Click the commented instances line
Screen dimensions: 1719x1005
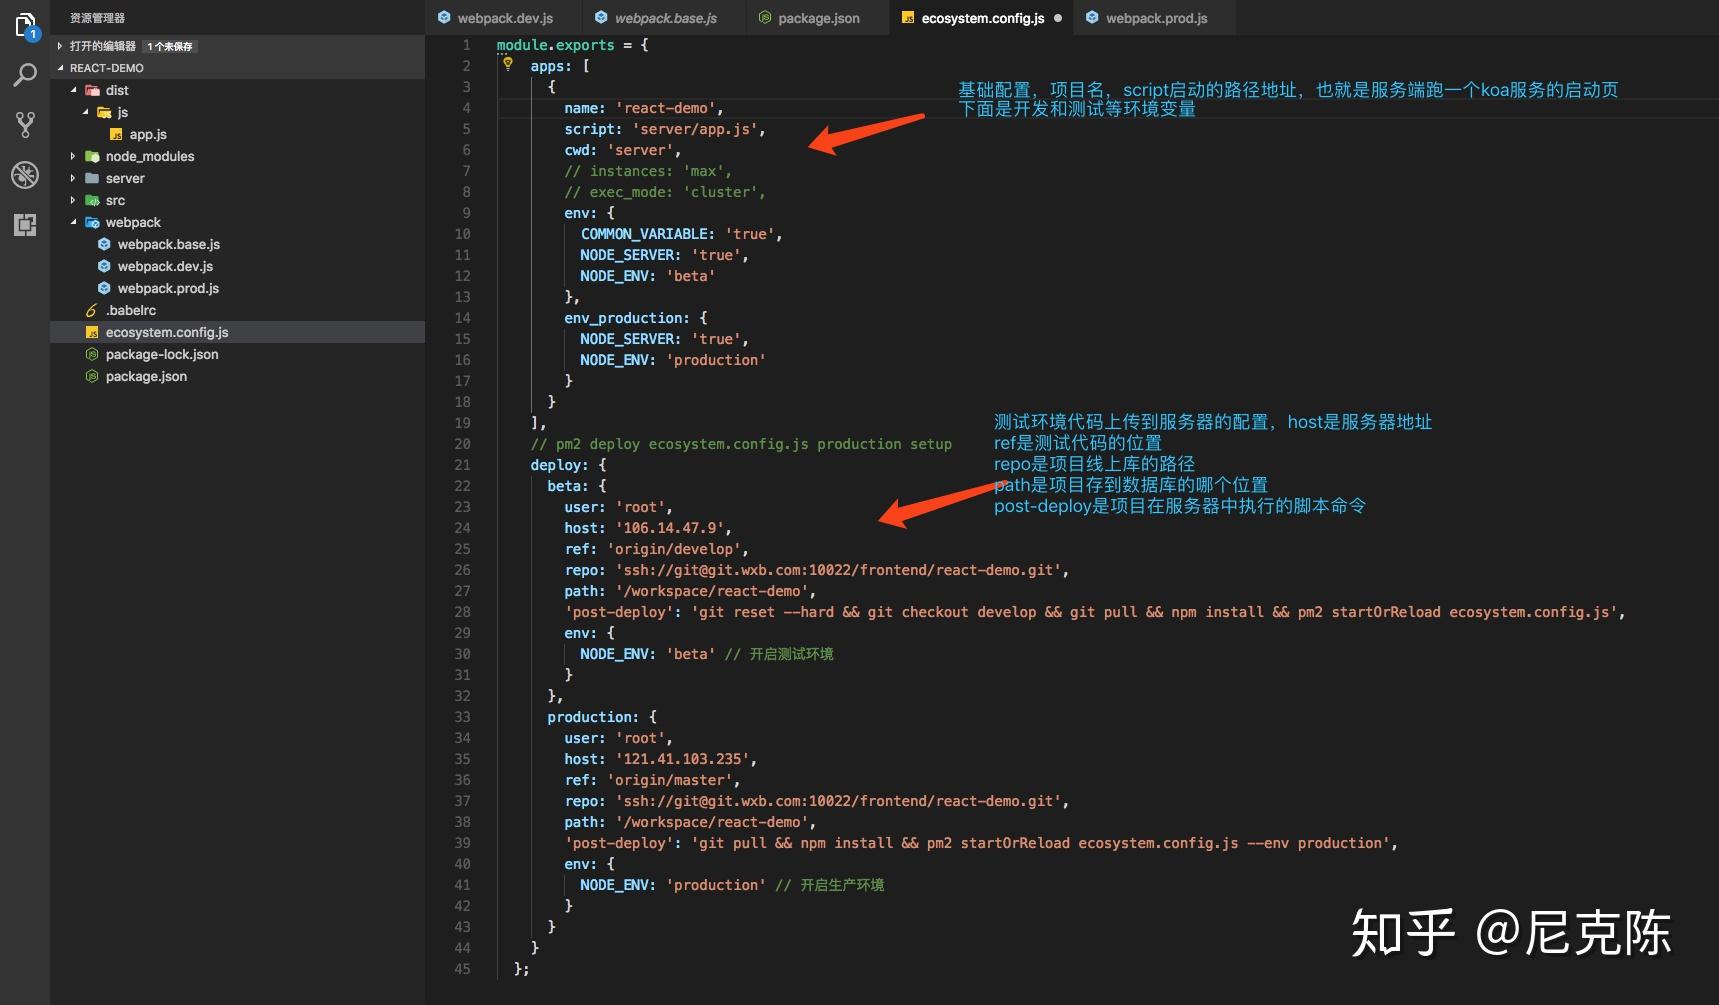(x=648, y=171)
